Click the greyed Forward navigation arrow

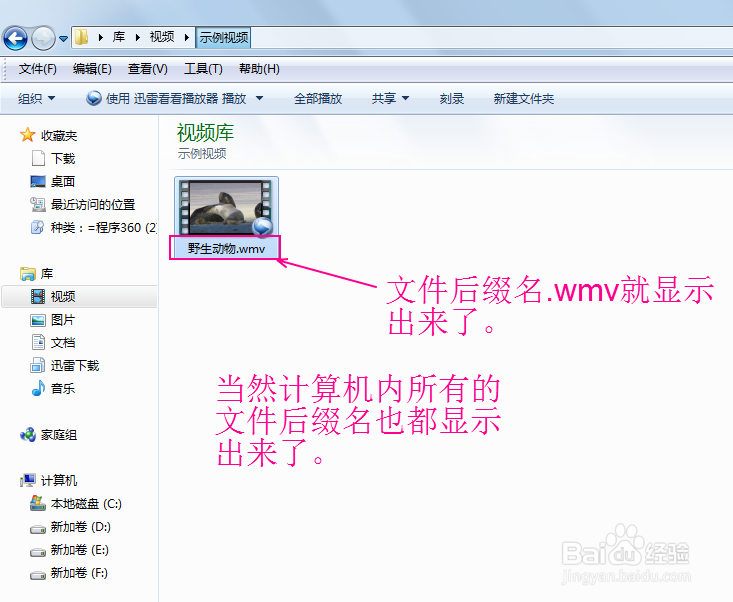pos(43,38)
